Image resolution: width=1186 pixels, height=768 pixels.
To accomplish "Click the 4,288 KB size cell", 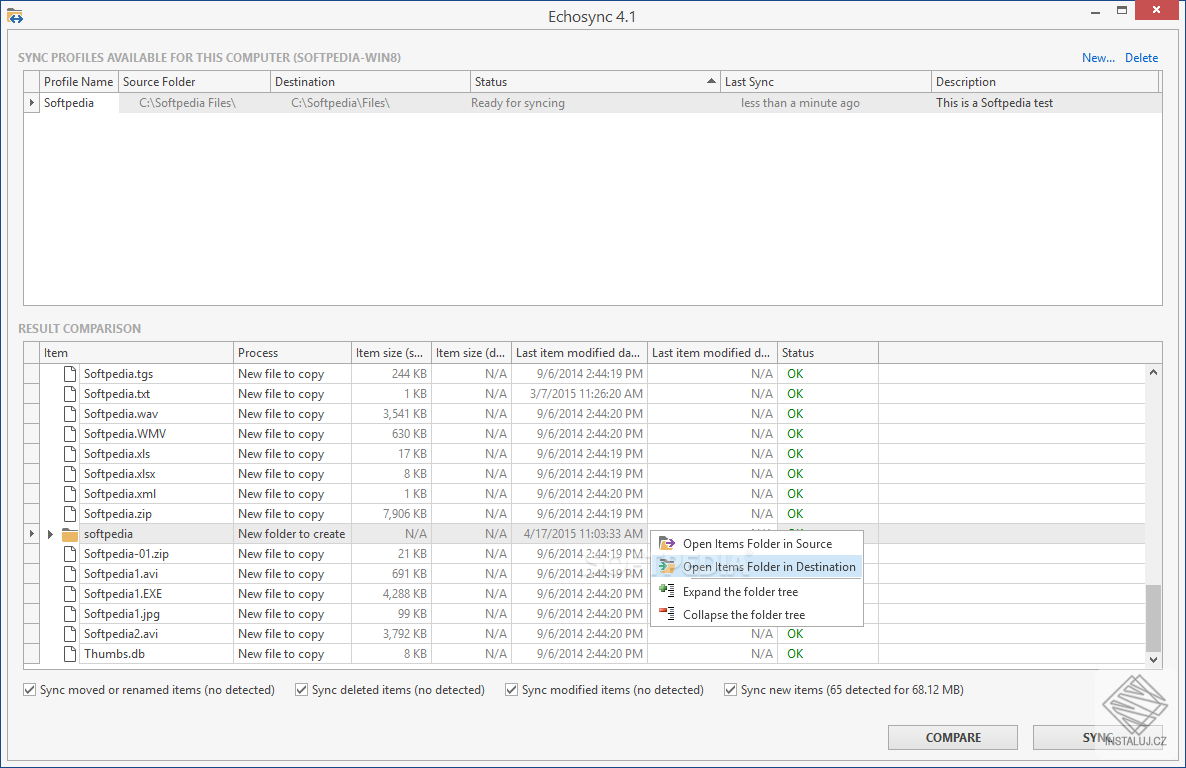I will 391,594.
